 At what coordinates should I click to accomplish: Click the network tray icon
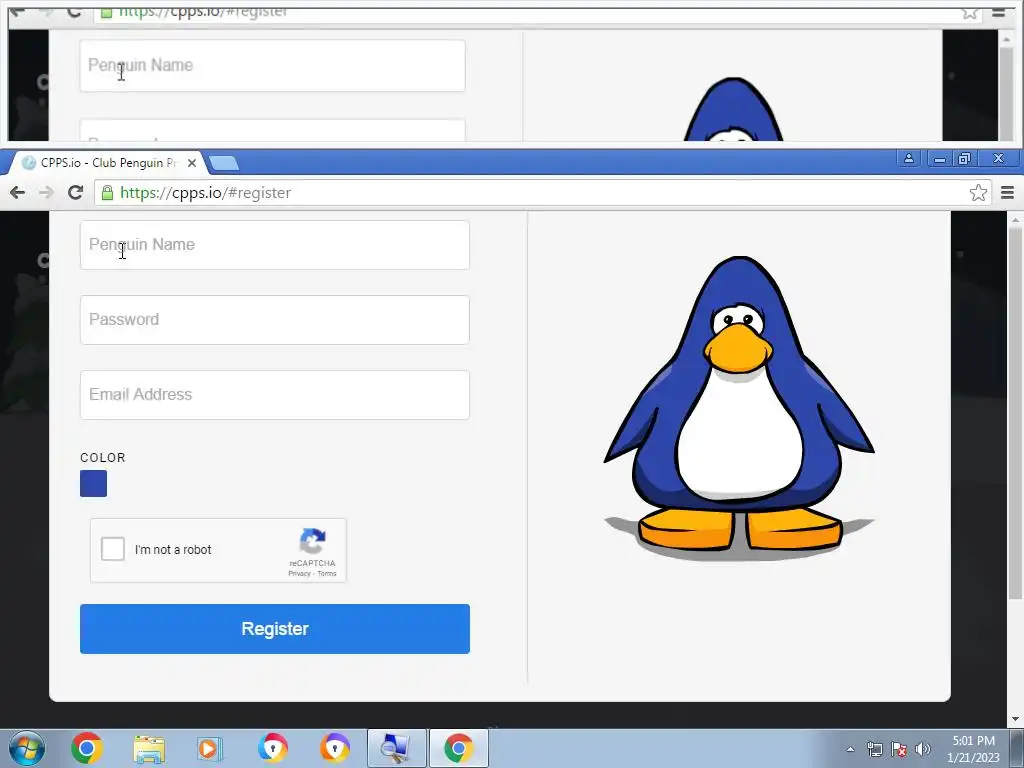coord(874,749)
